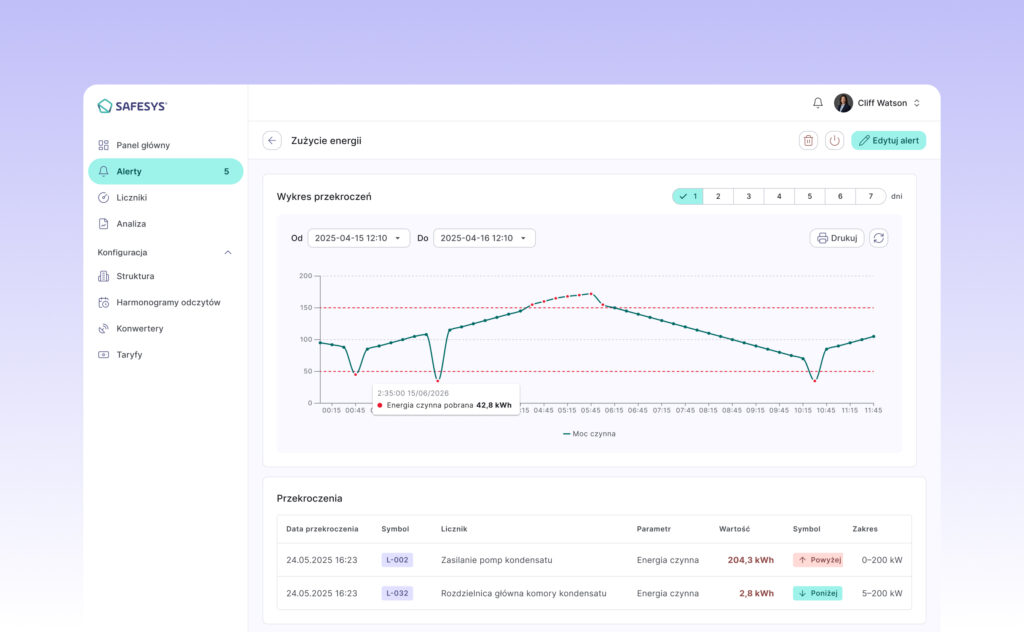Select the 7 days range option
This screenshot has height=632, width=1024.
pyautogui.click(x=871, y=196)
